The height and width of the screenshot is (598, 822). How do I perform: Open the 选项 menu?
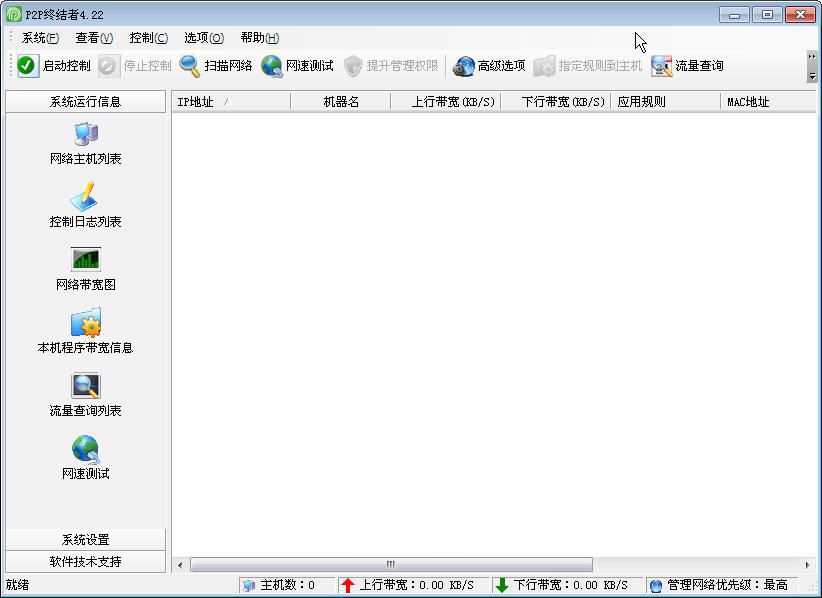(x=202, y=38)
